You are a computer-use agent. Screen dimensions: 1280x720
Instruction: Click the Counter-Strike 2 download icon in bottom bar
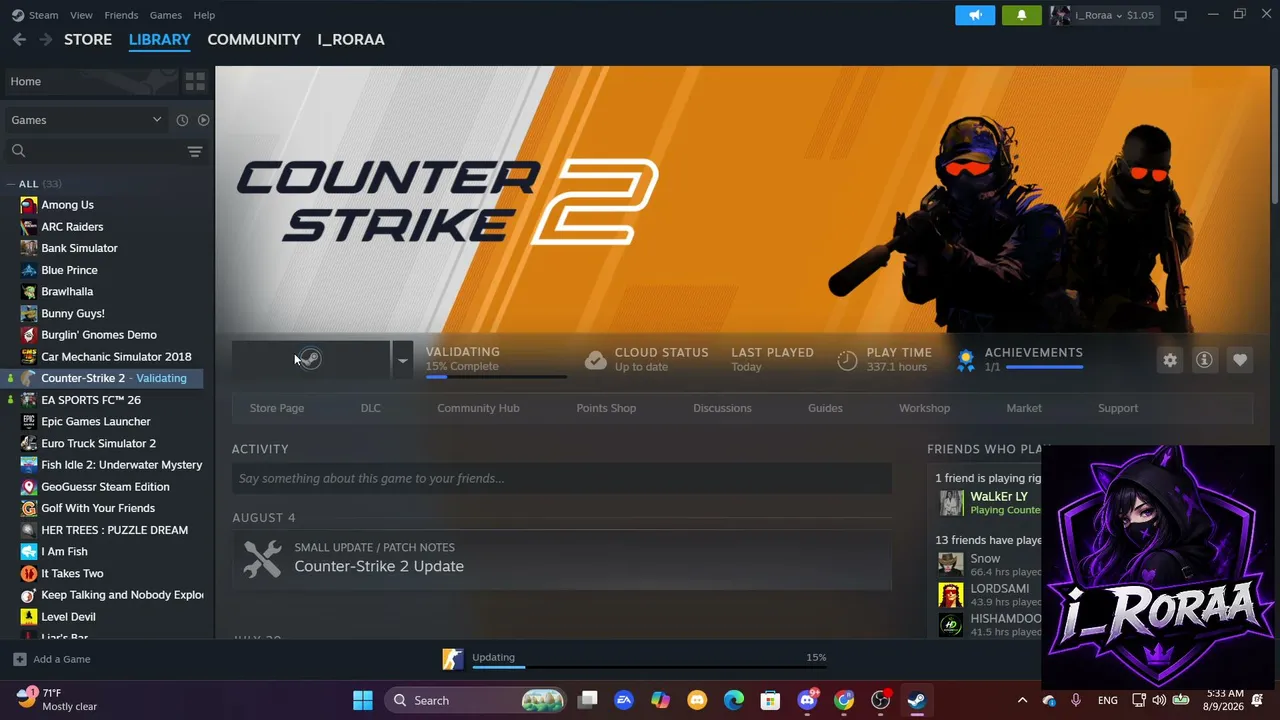point(453,659)
